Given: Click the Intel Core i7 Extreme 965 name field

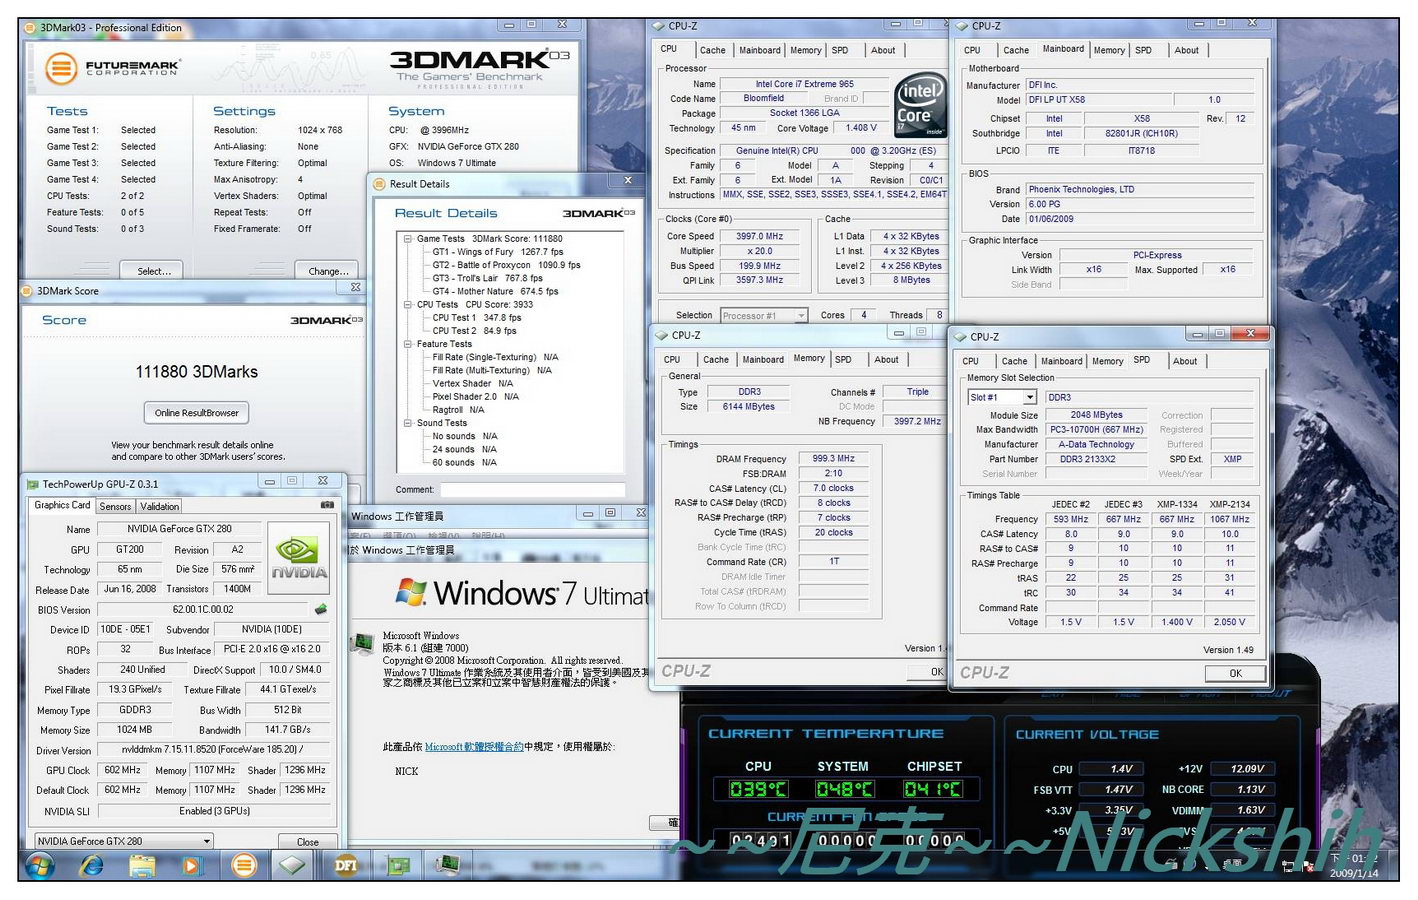Looking at the screenshot, I should point(804,84).
